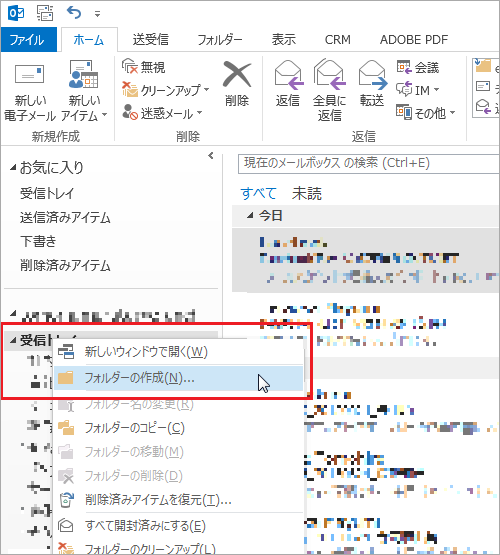This screenshot has height=555, width=500.
Task: Click the Undo arrow in quick access toolbar
Action: coord(74,13)
